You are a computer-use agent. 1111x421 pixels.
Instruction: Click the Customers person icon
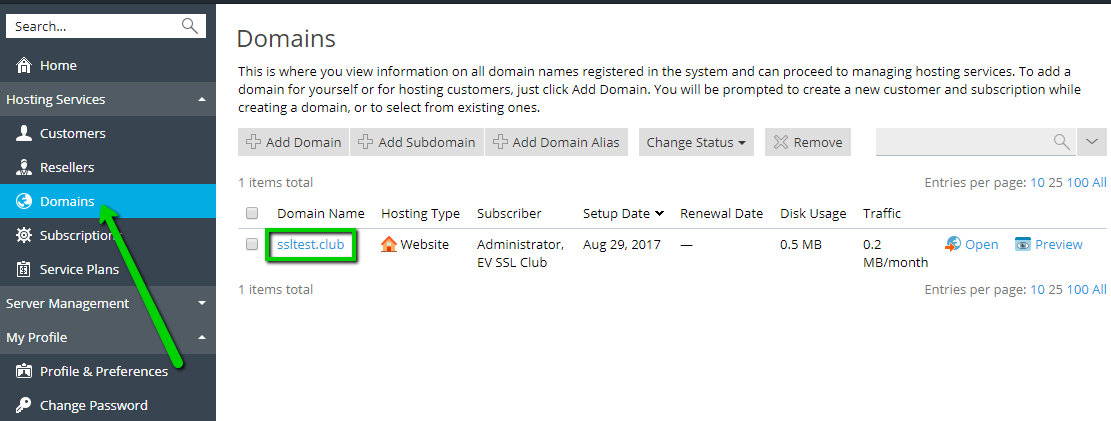coord(24,134)
